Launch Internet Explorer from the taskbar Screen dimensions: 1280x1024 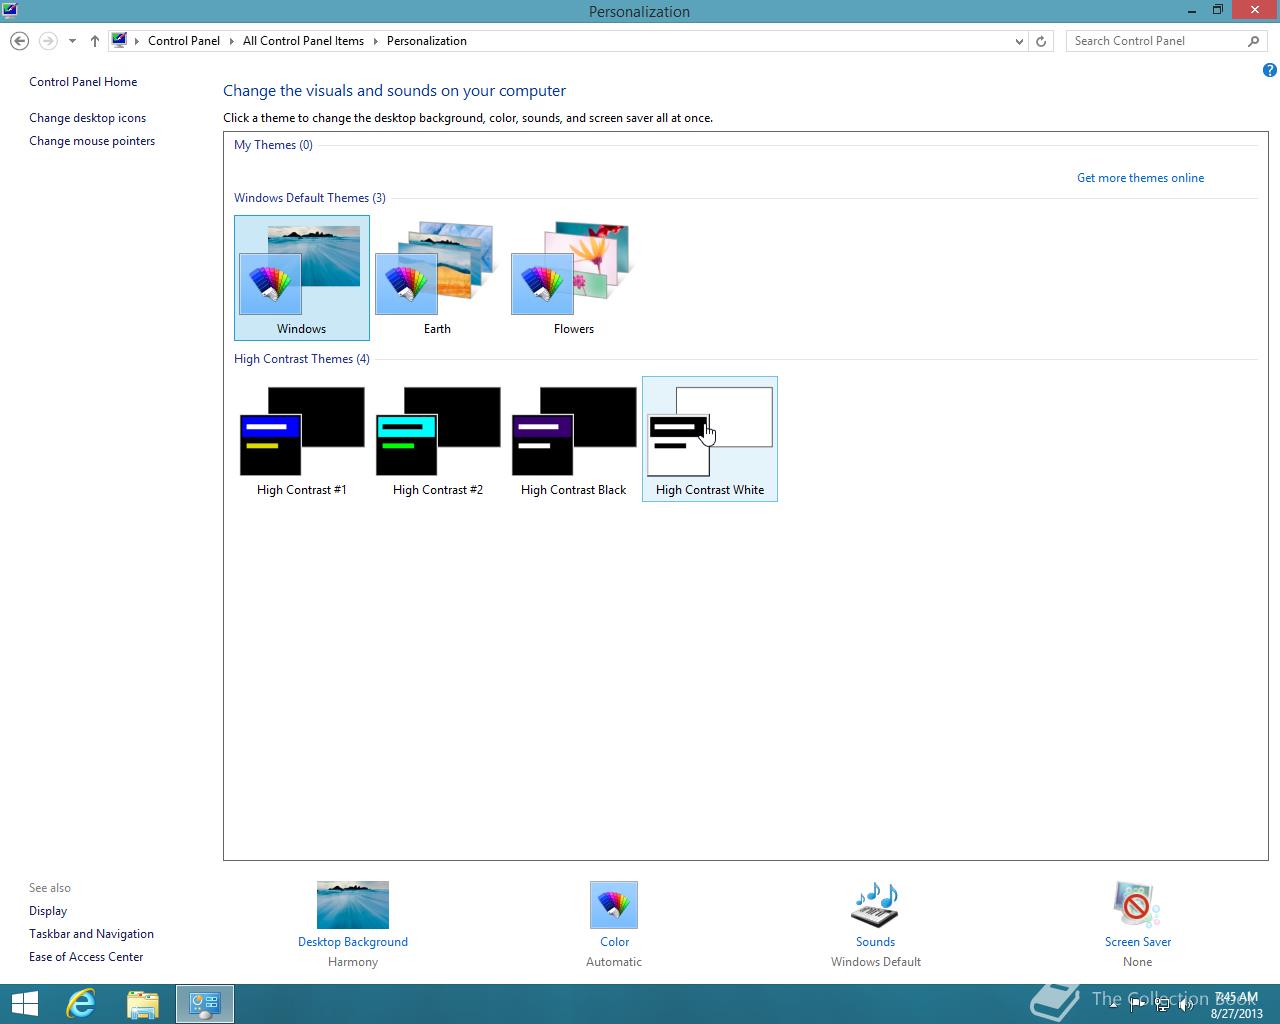[x=81, y=1004]
